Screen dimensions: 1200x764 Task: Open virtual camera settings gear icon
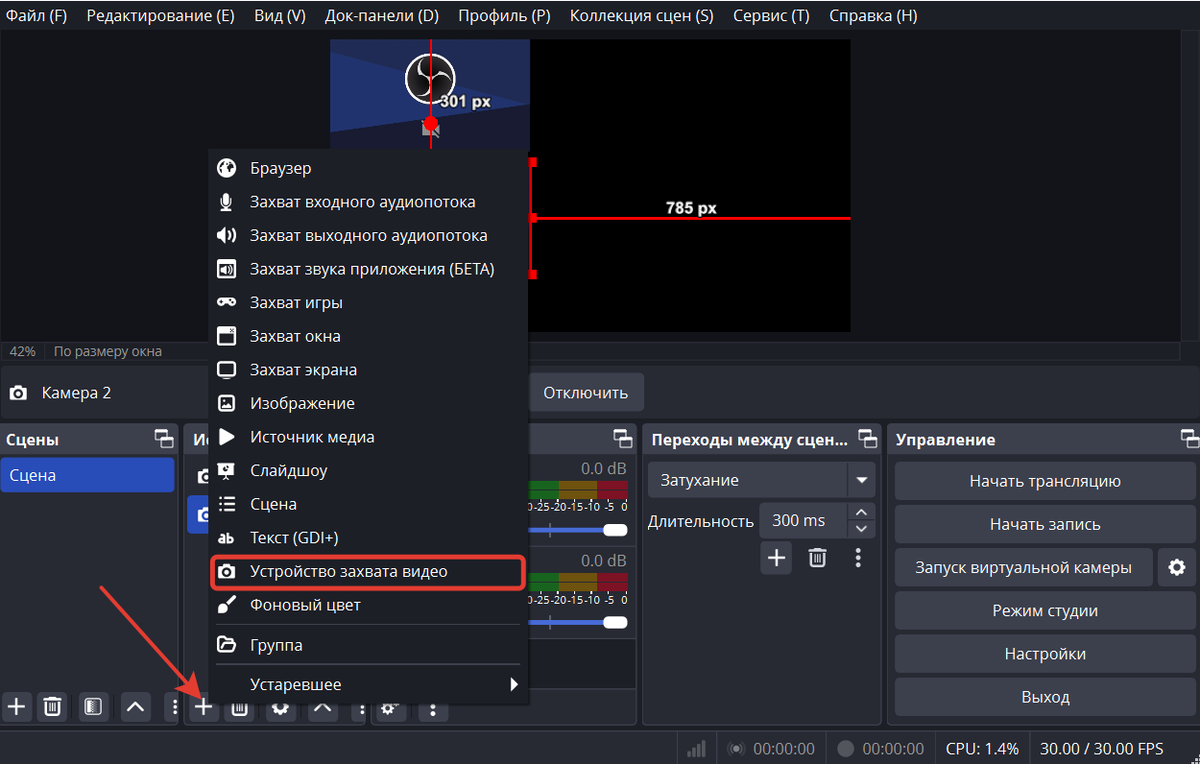(1177, 567)
